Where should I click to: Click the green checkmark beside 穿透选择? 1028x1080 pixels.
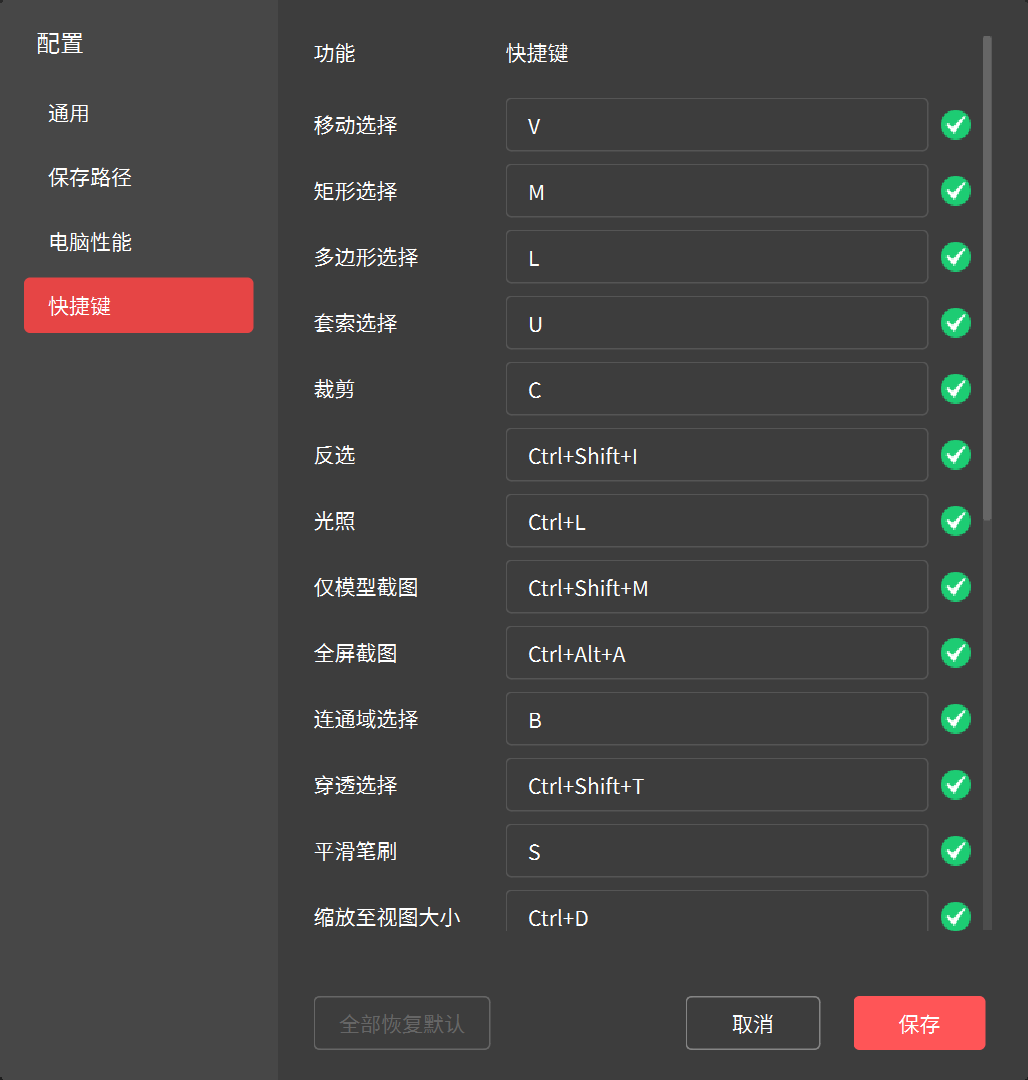click(x=956, y=785)
